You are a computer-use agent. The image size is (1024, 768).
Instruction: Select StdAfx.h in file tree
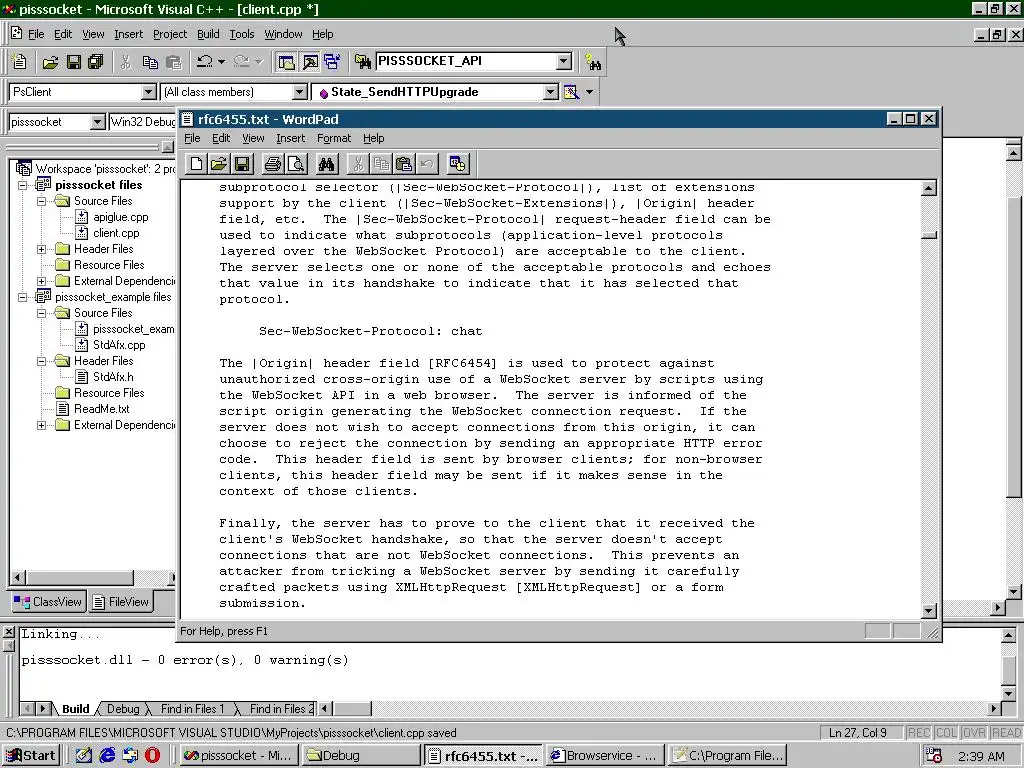click(x=112, y=377)
